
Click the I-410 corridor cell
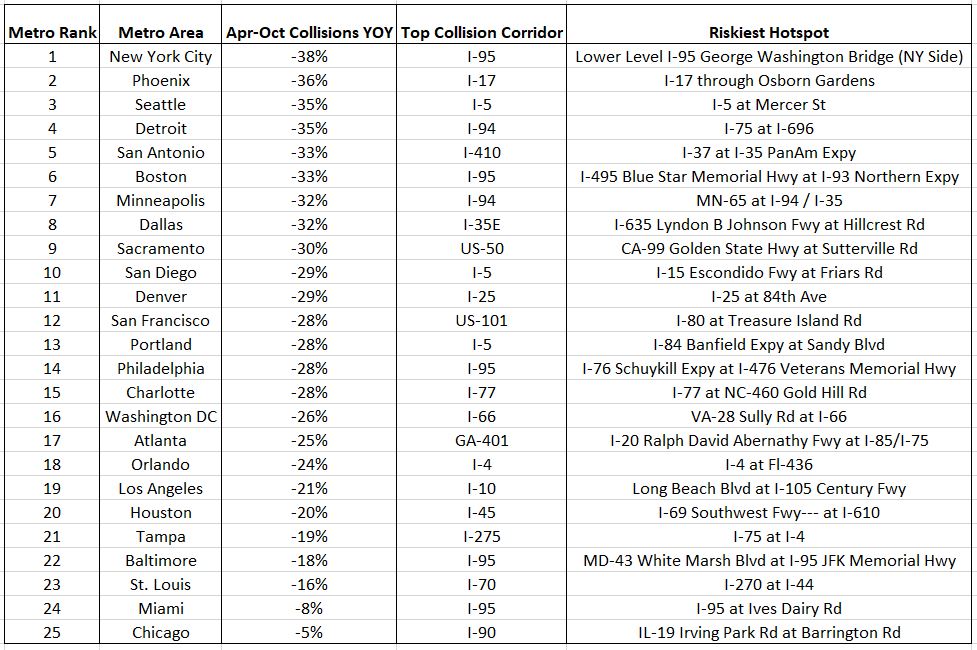482,153
